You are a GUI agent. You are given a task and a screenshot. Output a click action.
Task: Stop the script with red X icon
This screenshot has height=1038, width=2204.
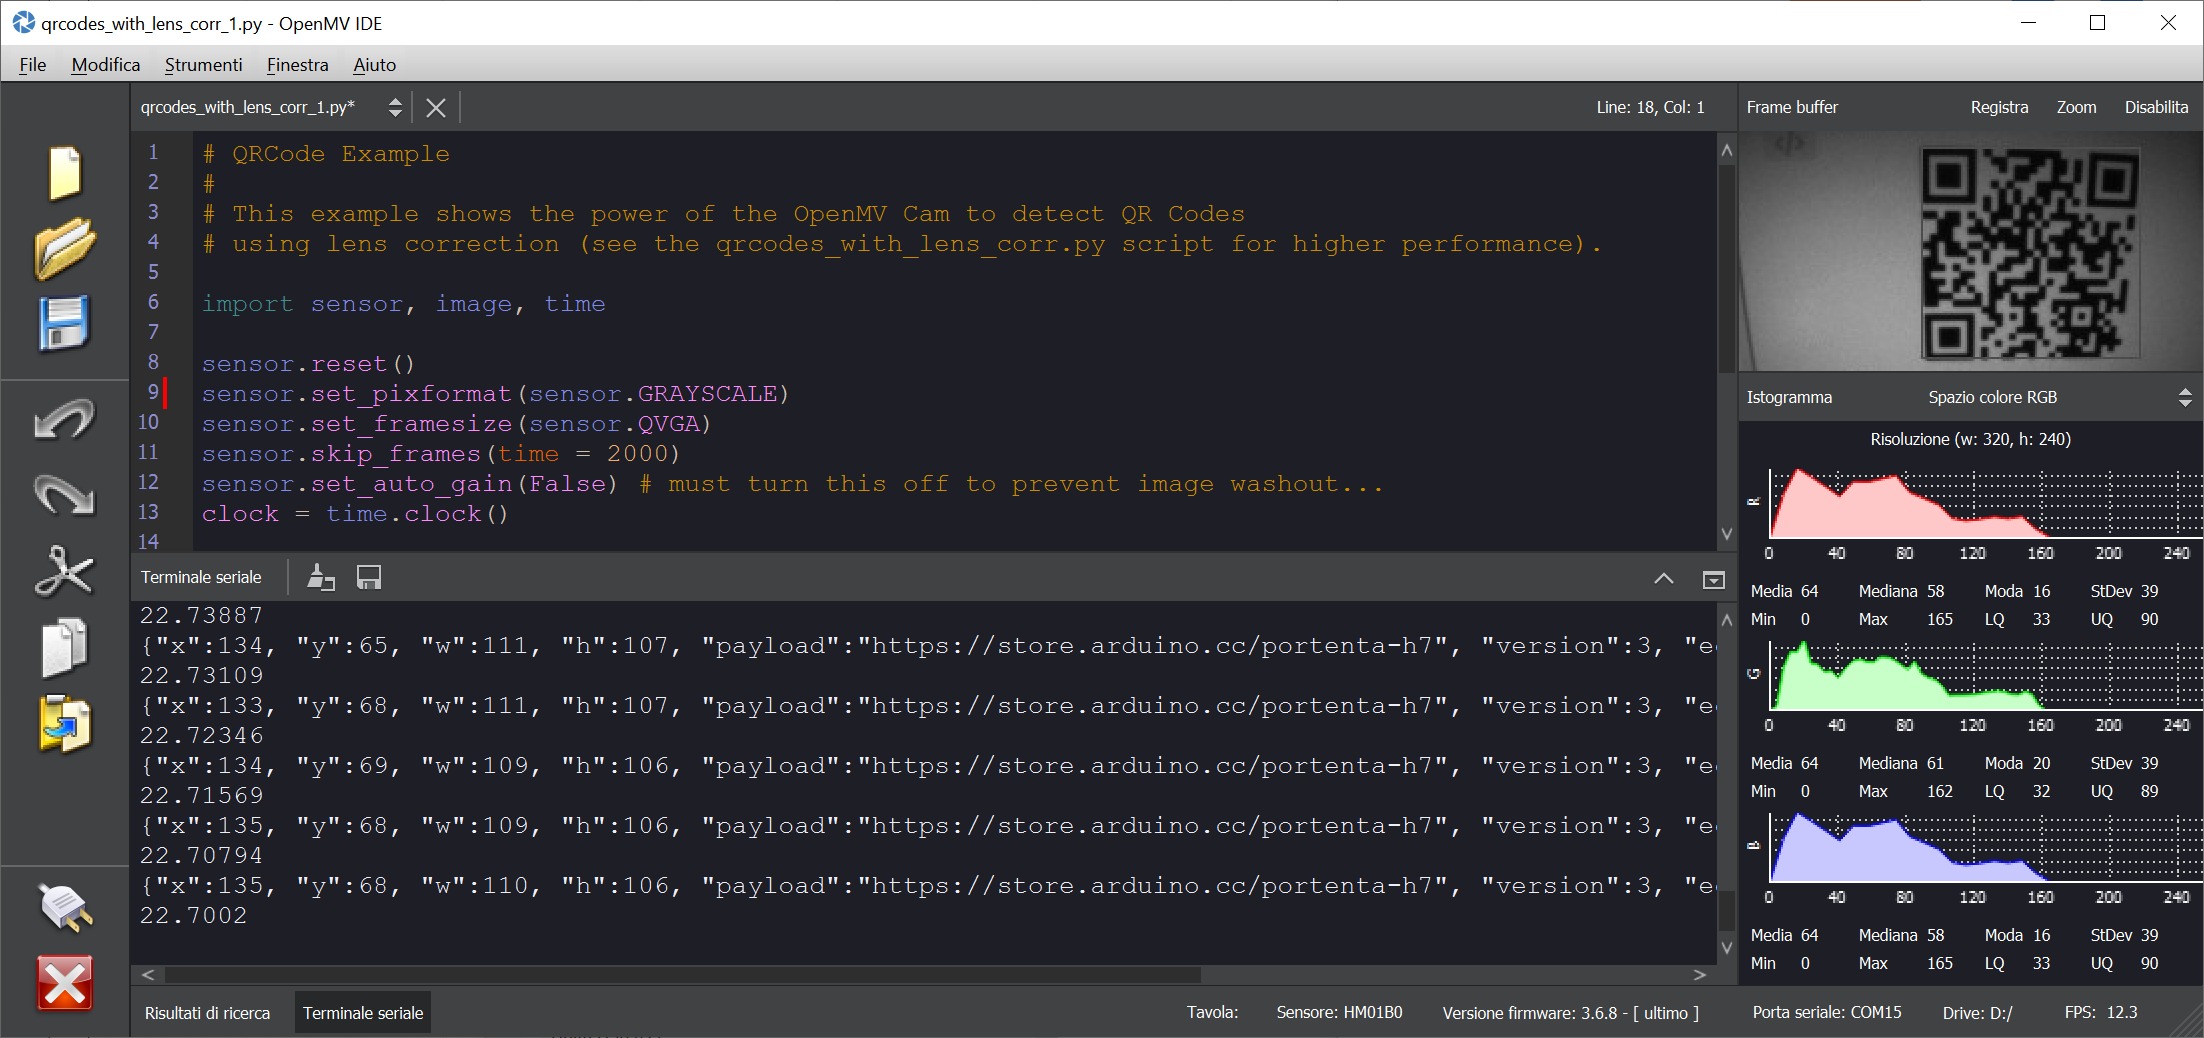[x=65, y=983]
